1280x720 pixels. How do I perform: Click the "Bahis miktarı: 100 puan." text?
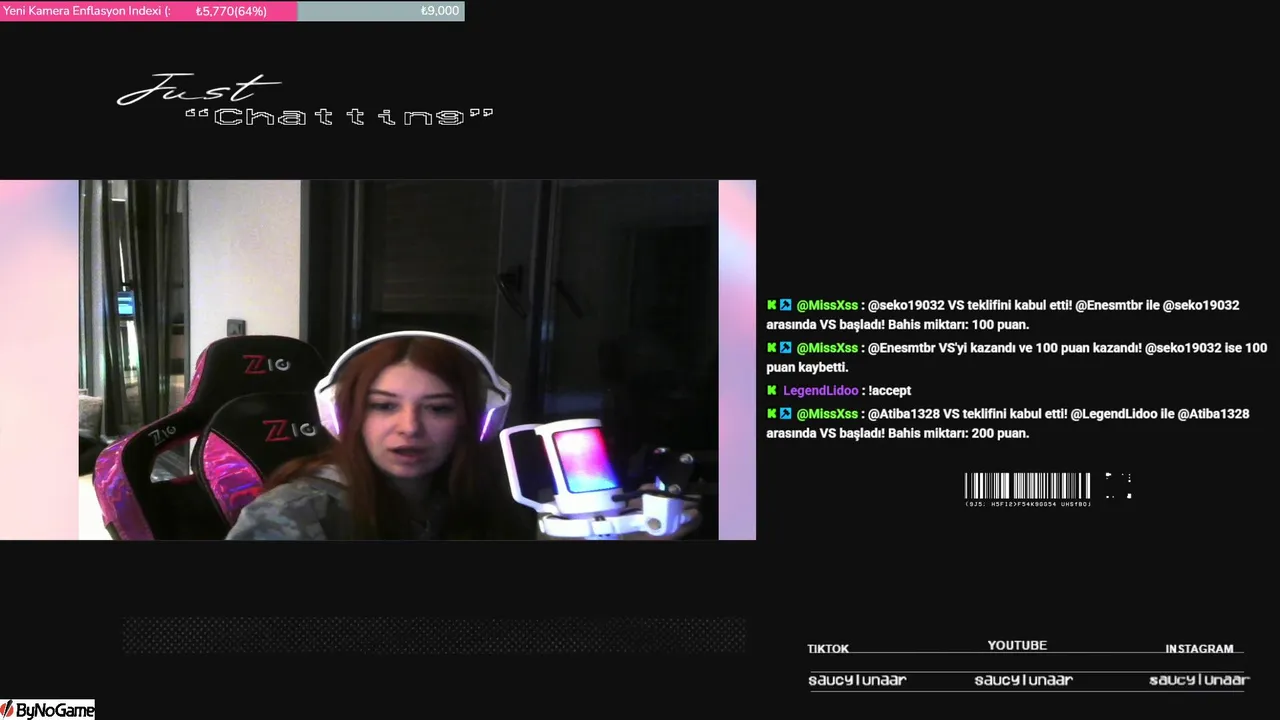pyautogui.click(x=958, y=325)
